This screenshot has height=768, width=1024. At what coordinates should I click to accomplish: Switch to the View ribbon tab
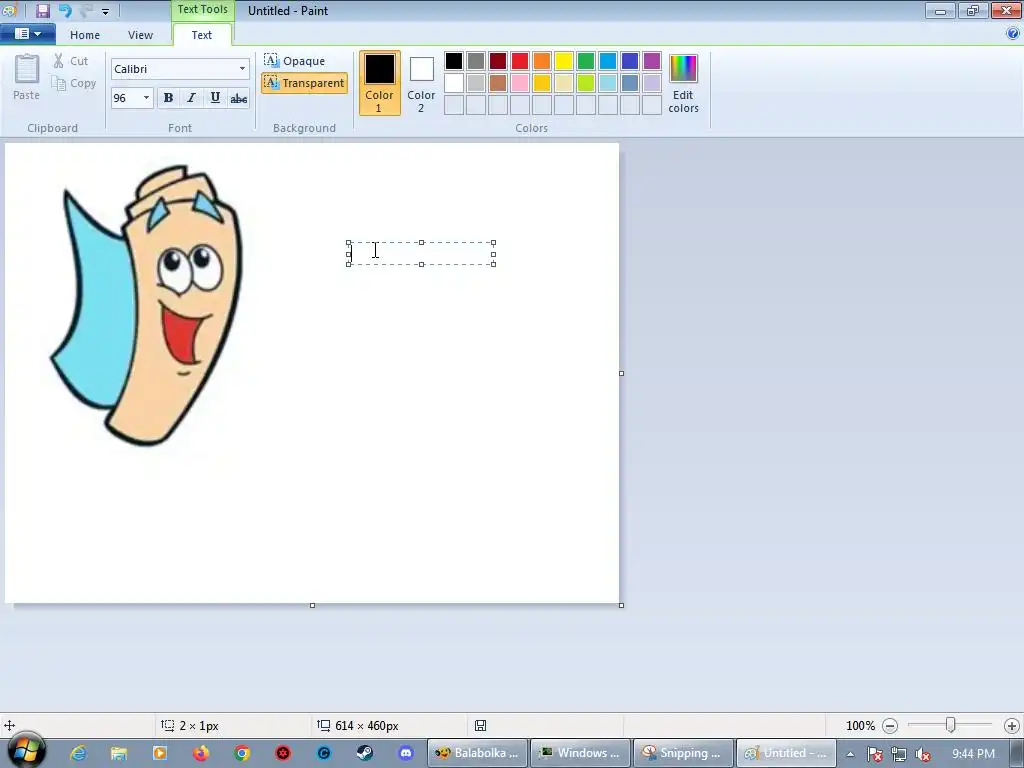[x=140, y=35]
